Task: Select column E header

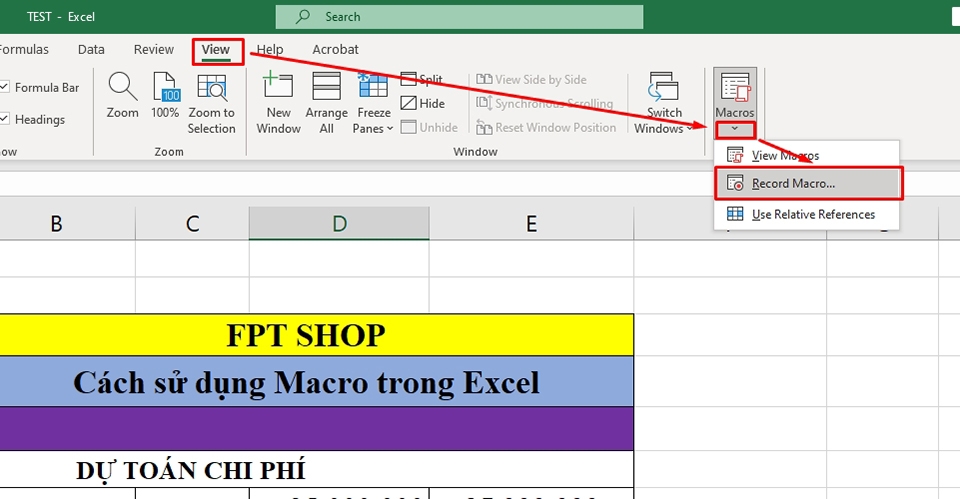Action: [x=531, y=223]
